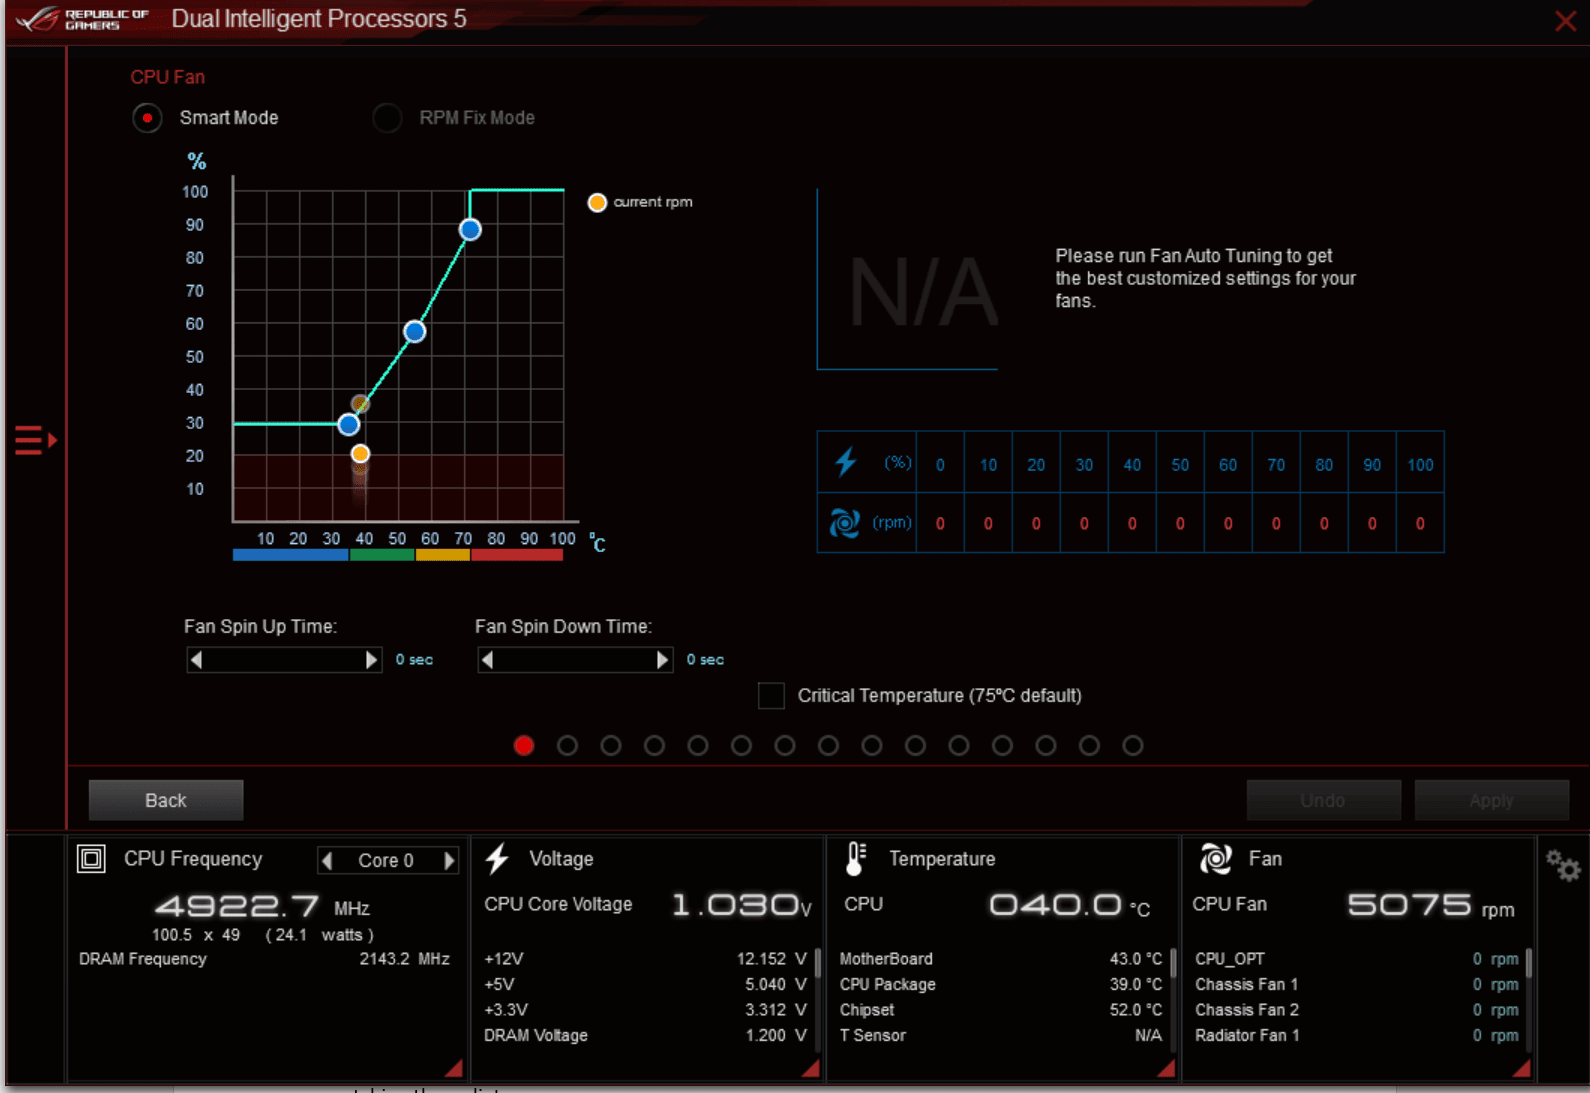
Task: Select the last fan page dot
Action: coord(1133,745)
